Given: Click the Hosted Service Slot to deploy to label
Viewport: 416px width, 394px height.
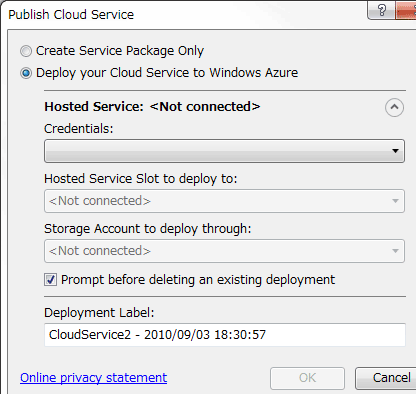Looking at the screenshot, I should point(141,179).
